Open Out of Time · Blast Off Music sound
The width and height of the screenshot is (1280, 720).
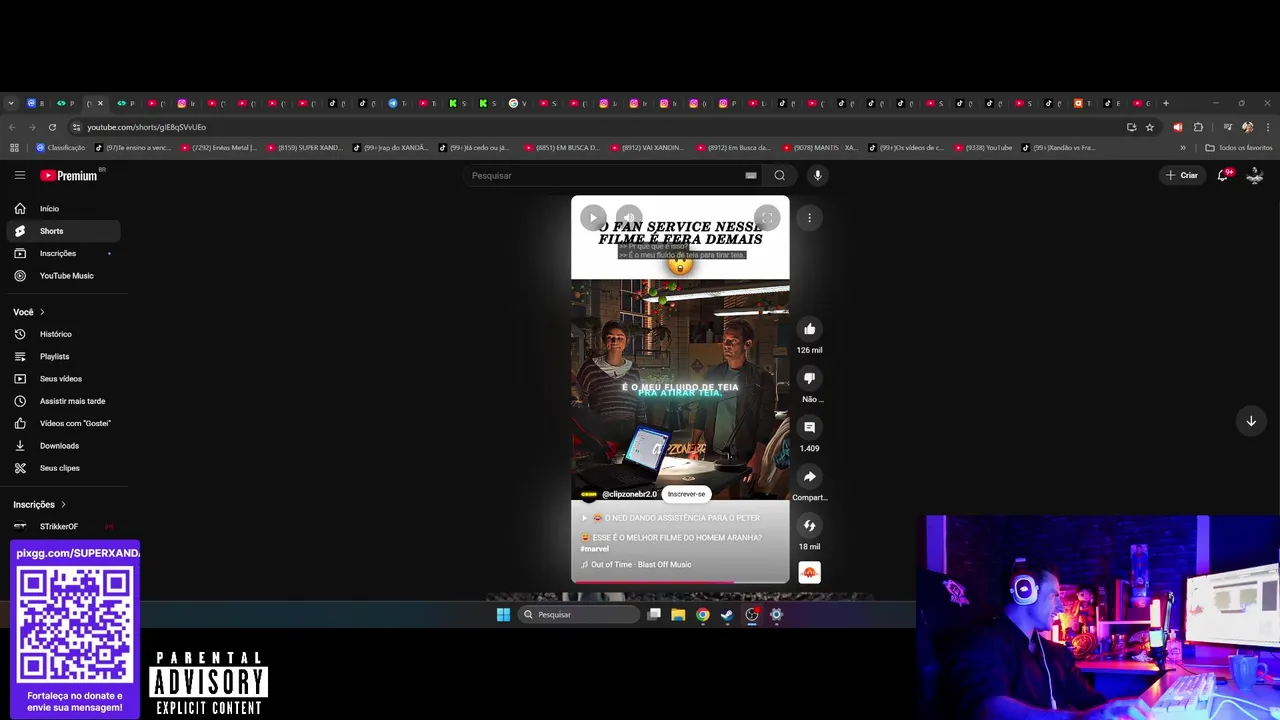(x=641, y=565)
